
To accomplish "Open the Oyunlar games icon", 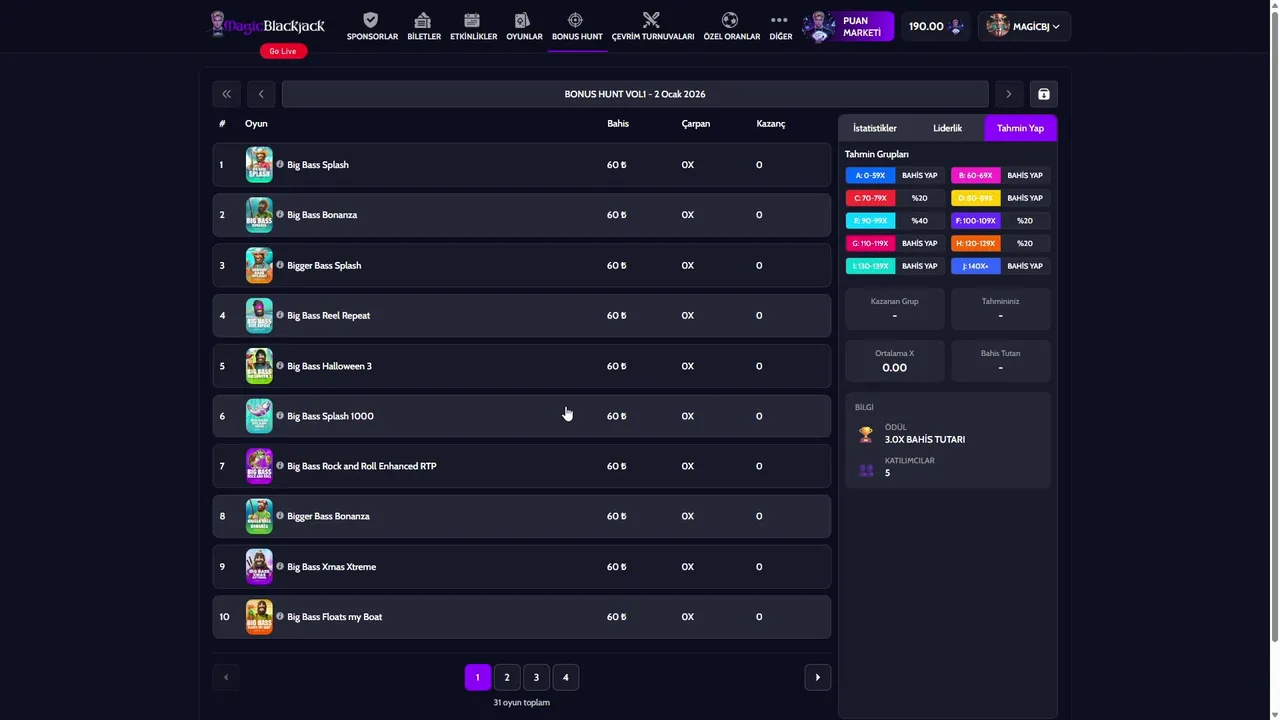I will pyautogui.click(x=523, y=20).
